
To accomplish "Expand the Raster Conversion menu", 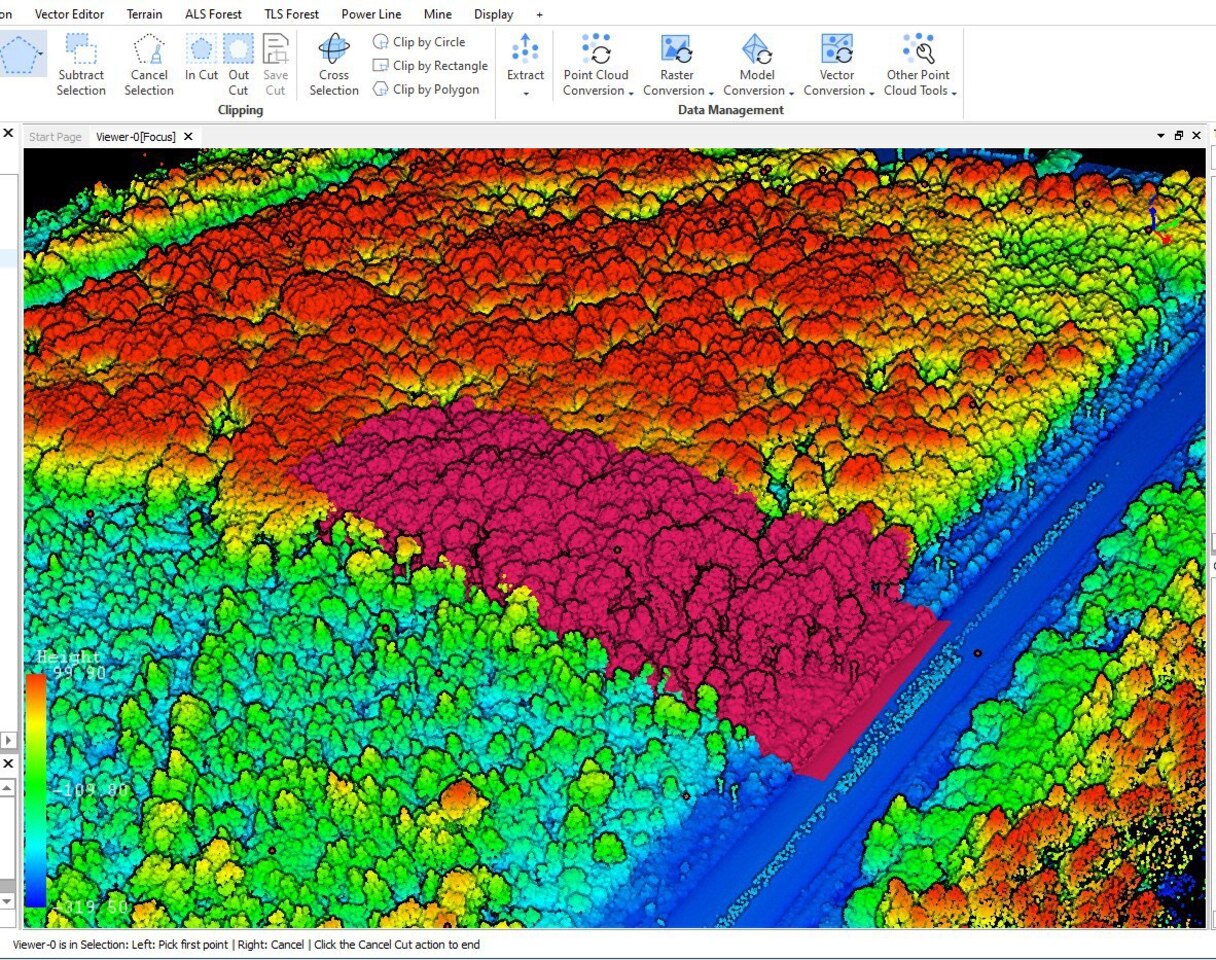I will tap(677, 66).
